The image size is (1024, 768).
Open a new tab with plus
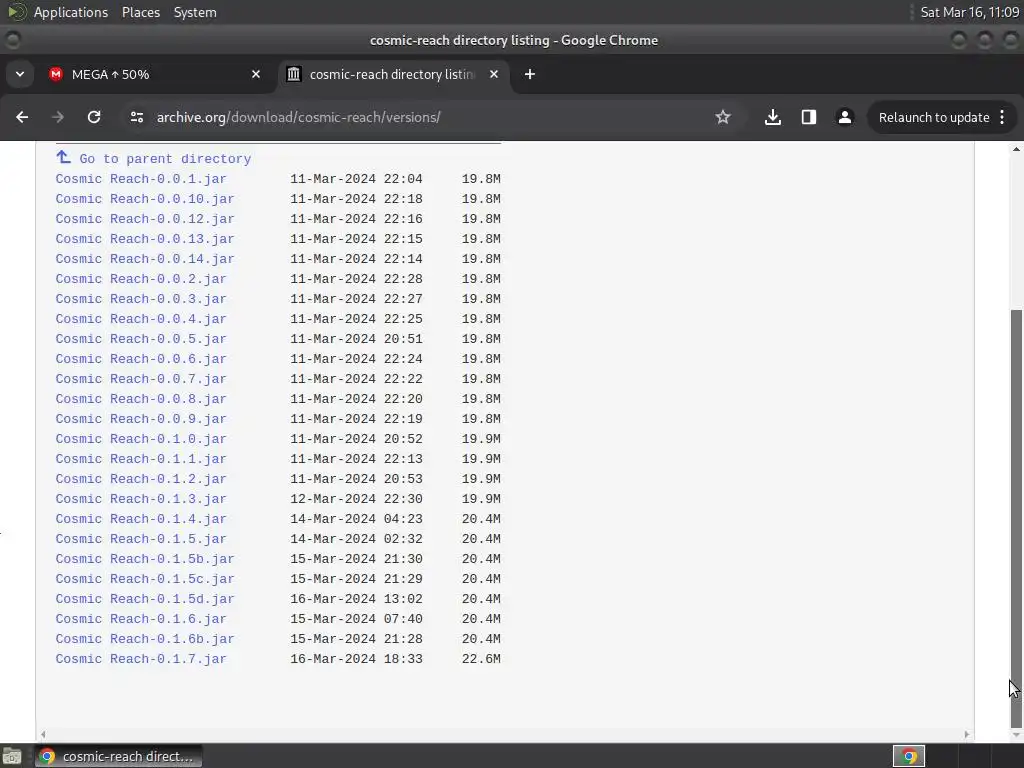click(530, 74)
